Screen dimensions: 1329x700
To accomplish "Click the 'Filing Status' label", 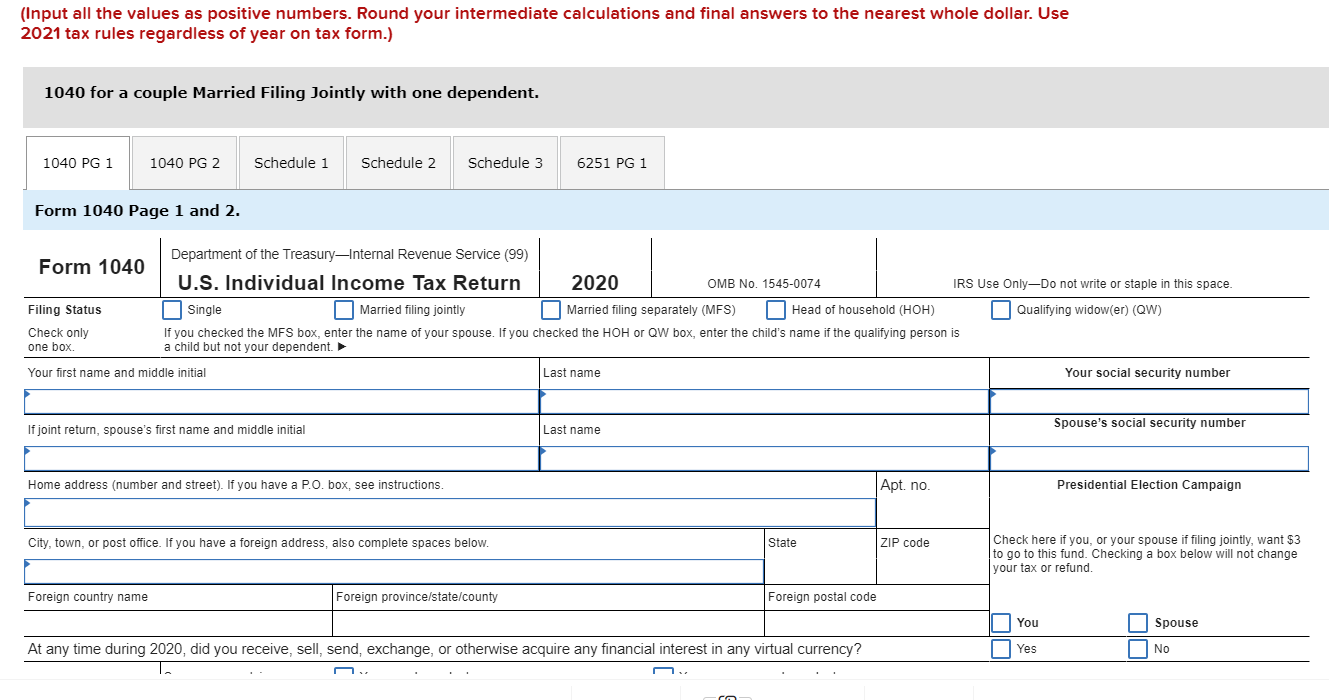I will click(x=65, y=310).
